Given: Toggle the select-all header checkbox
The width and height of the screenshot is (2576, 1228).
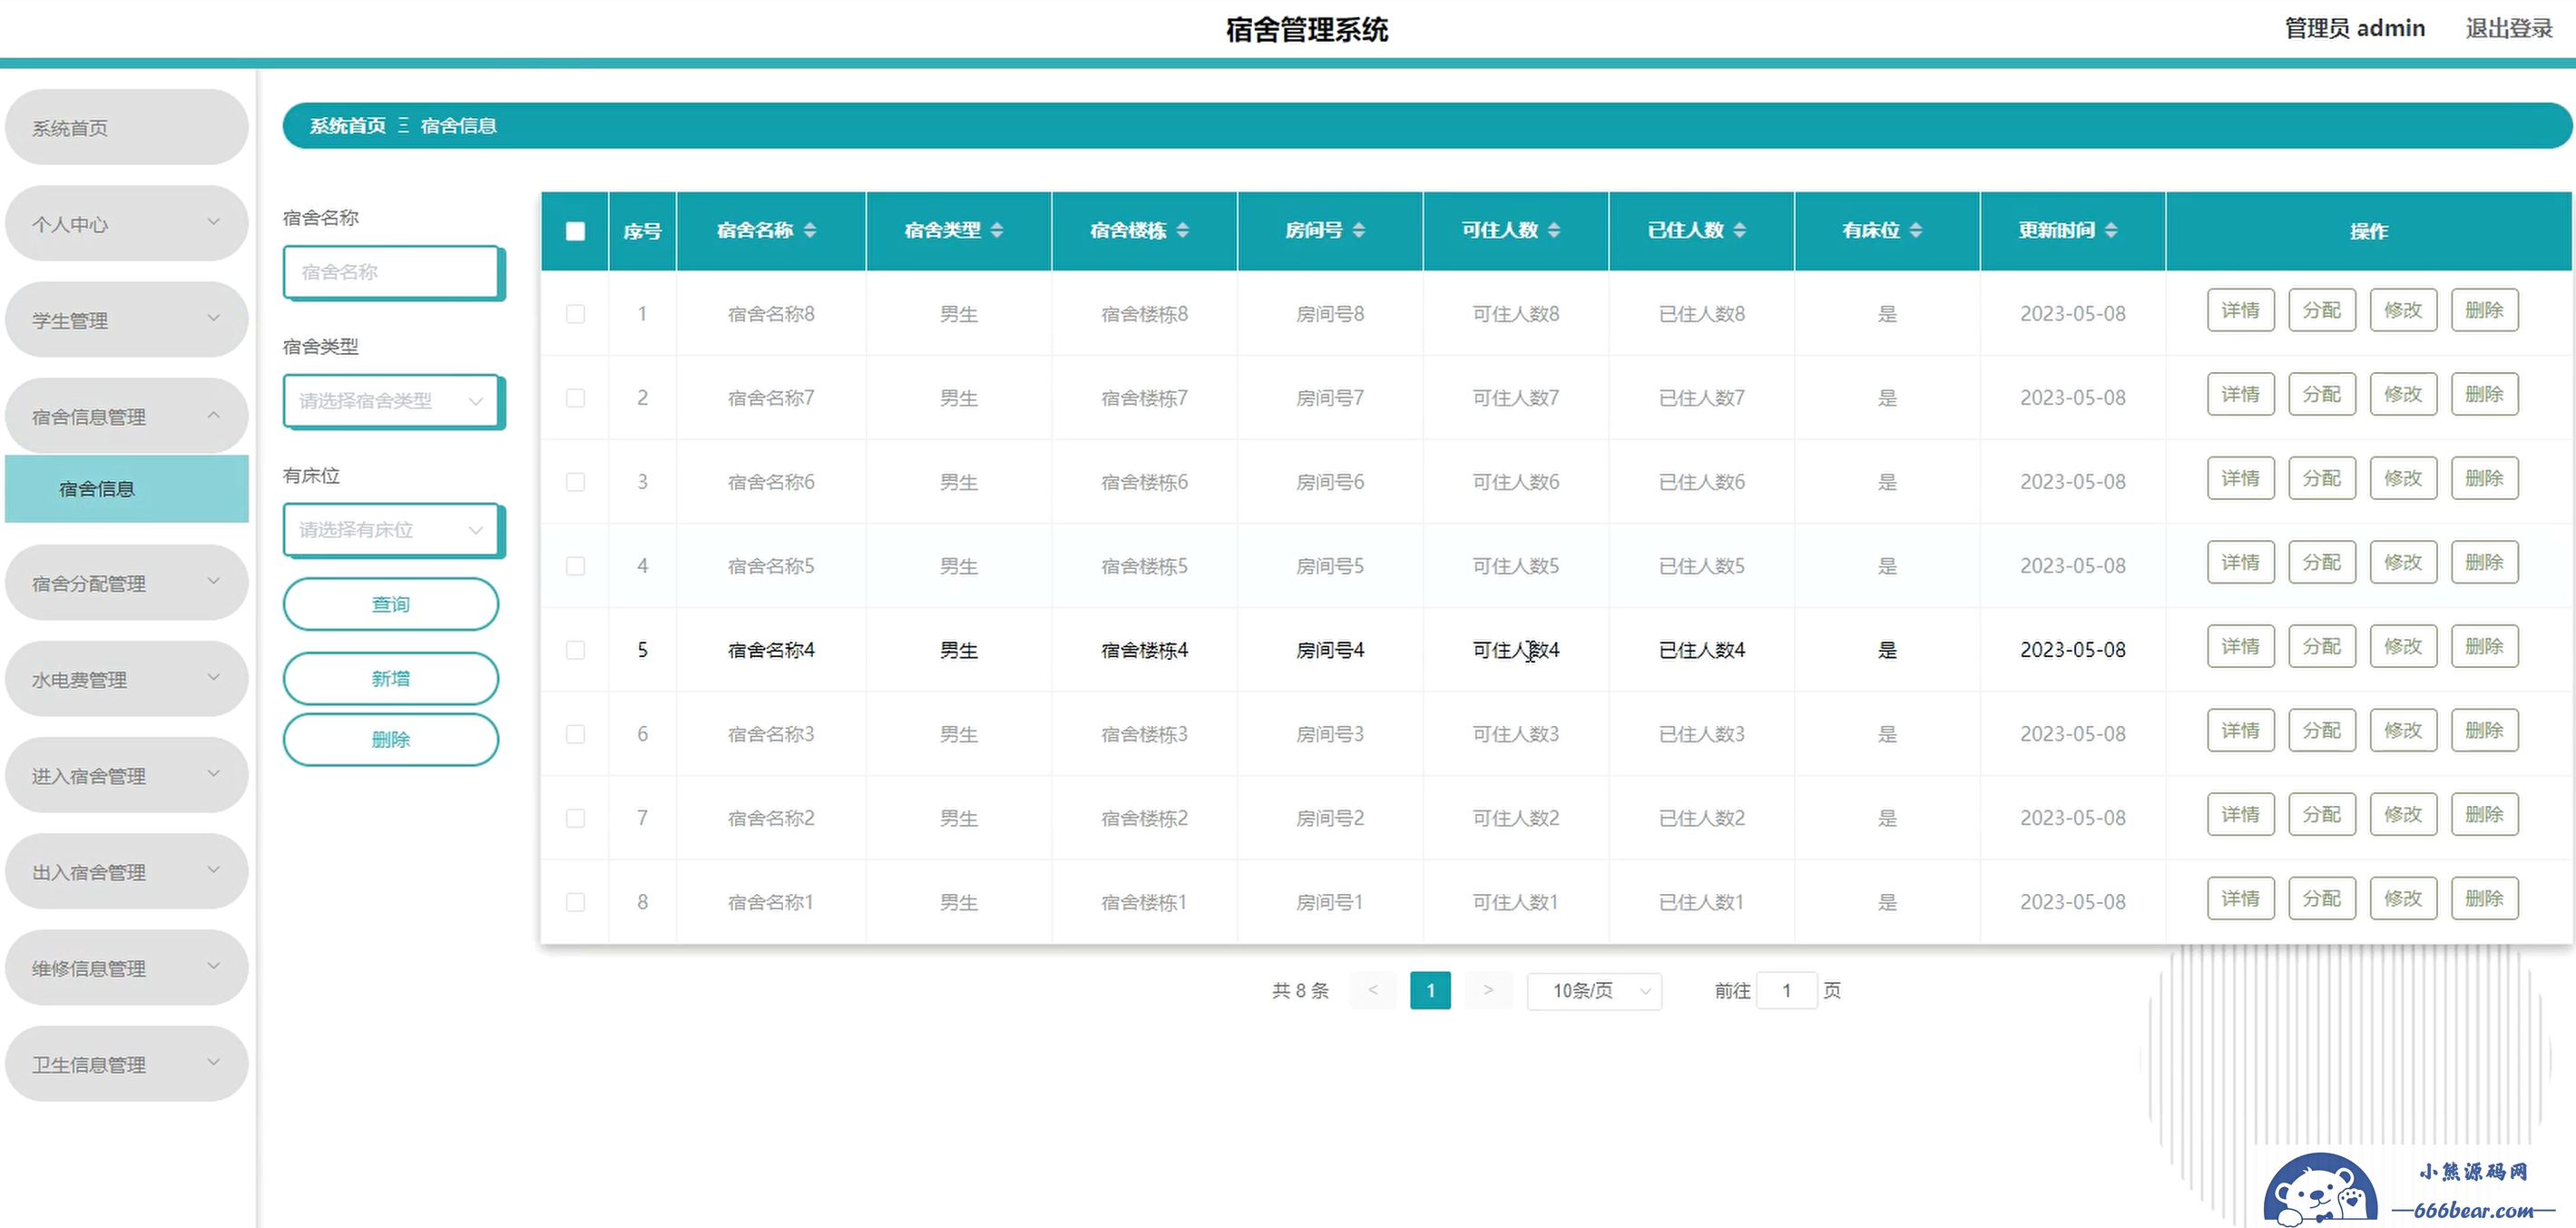Looking at the screenshot, I should [575, 231].
